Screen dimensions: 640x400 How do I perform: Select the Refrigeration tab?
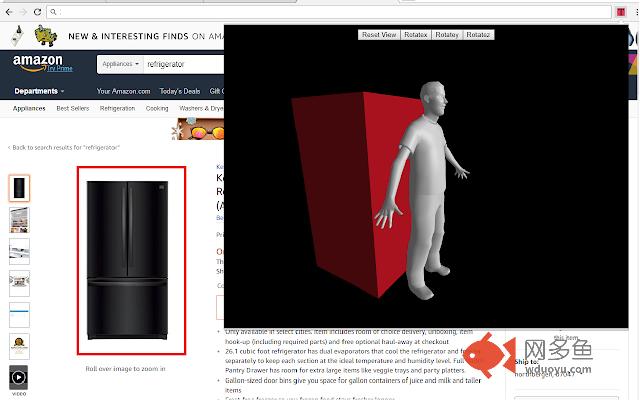pos(117,108)
